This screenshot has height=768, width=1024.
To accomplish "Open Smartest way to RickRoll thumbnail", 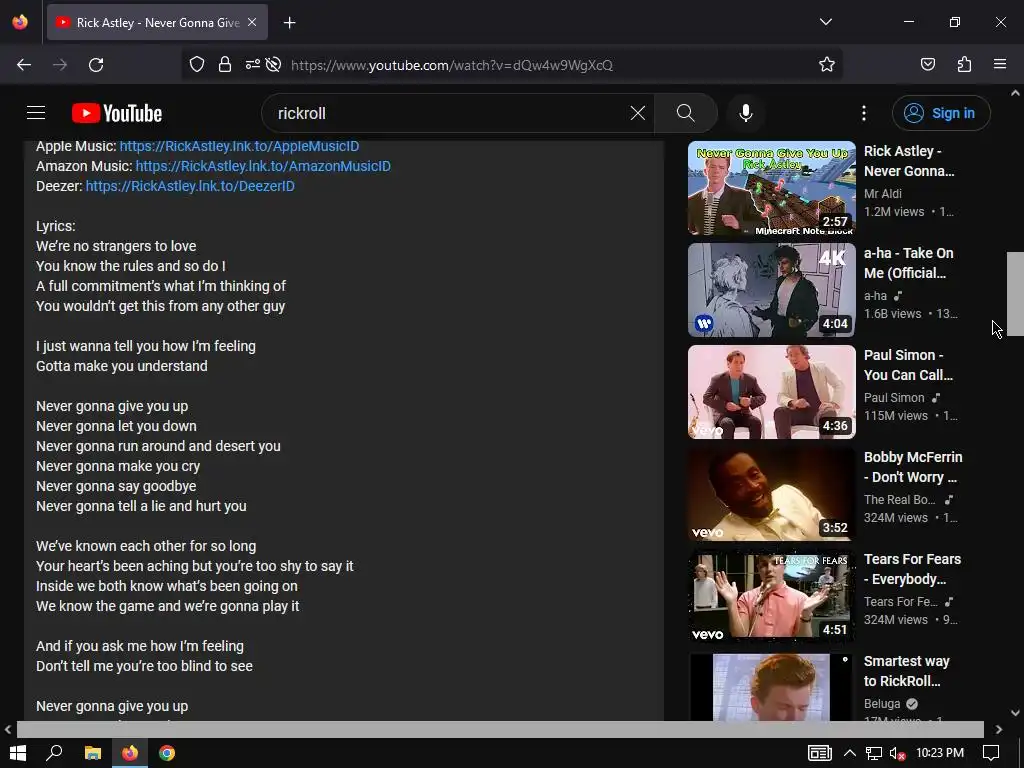I will click(771, 687).
